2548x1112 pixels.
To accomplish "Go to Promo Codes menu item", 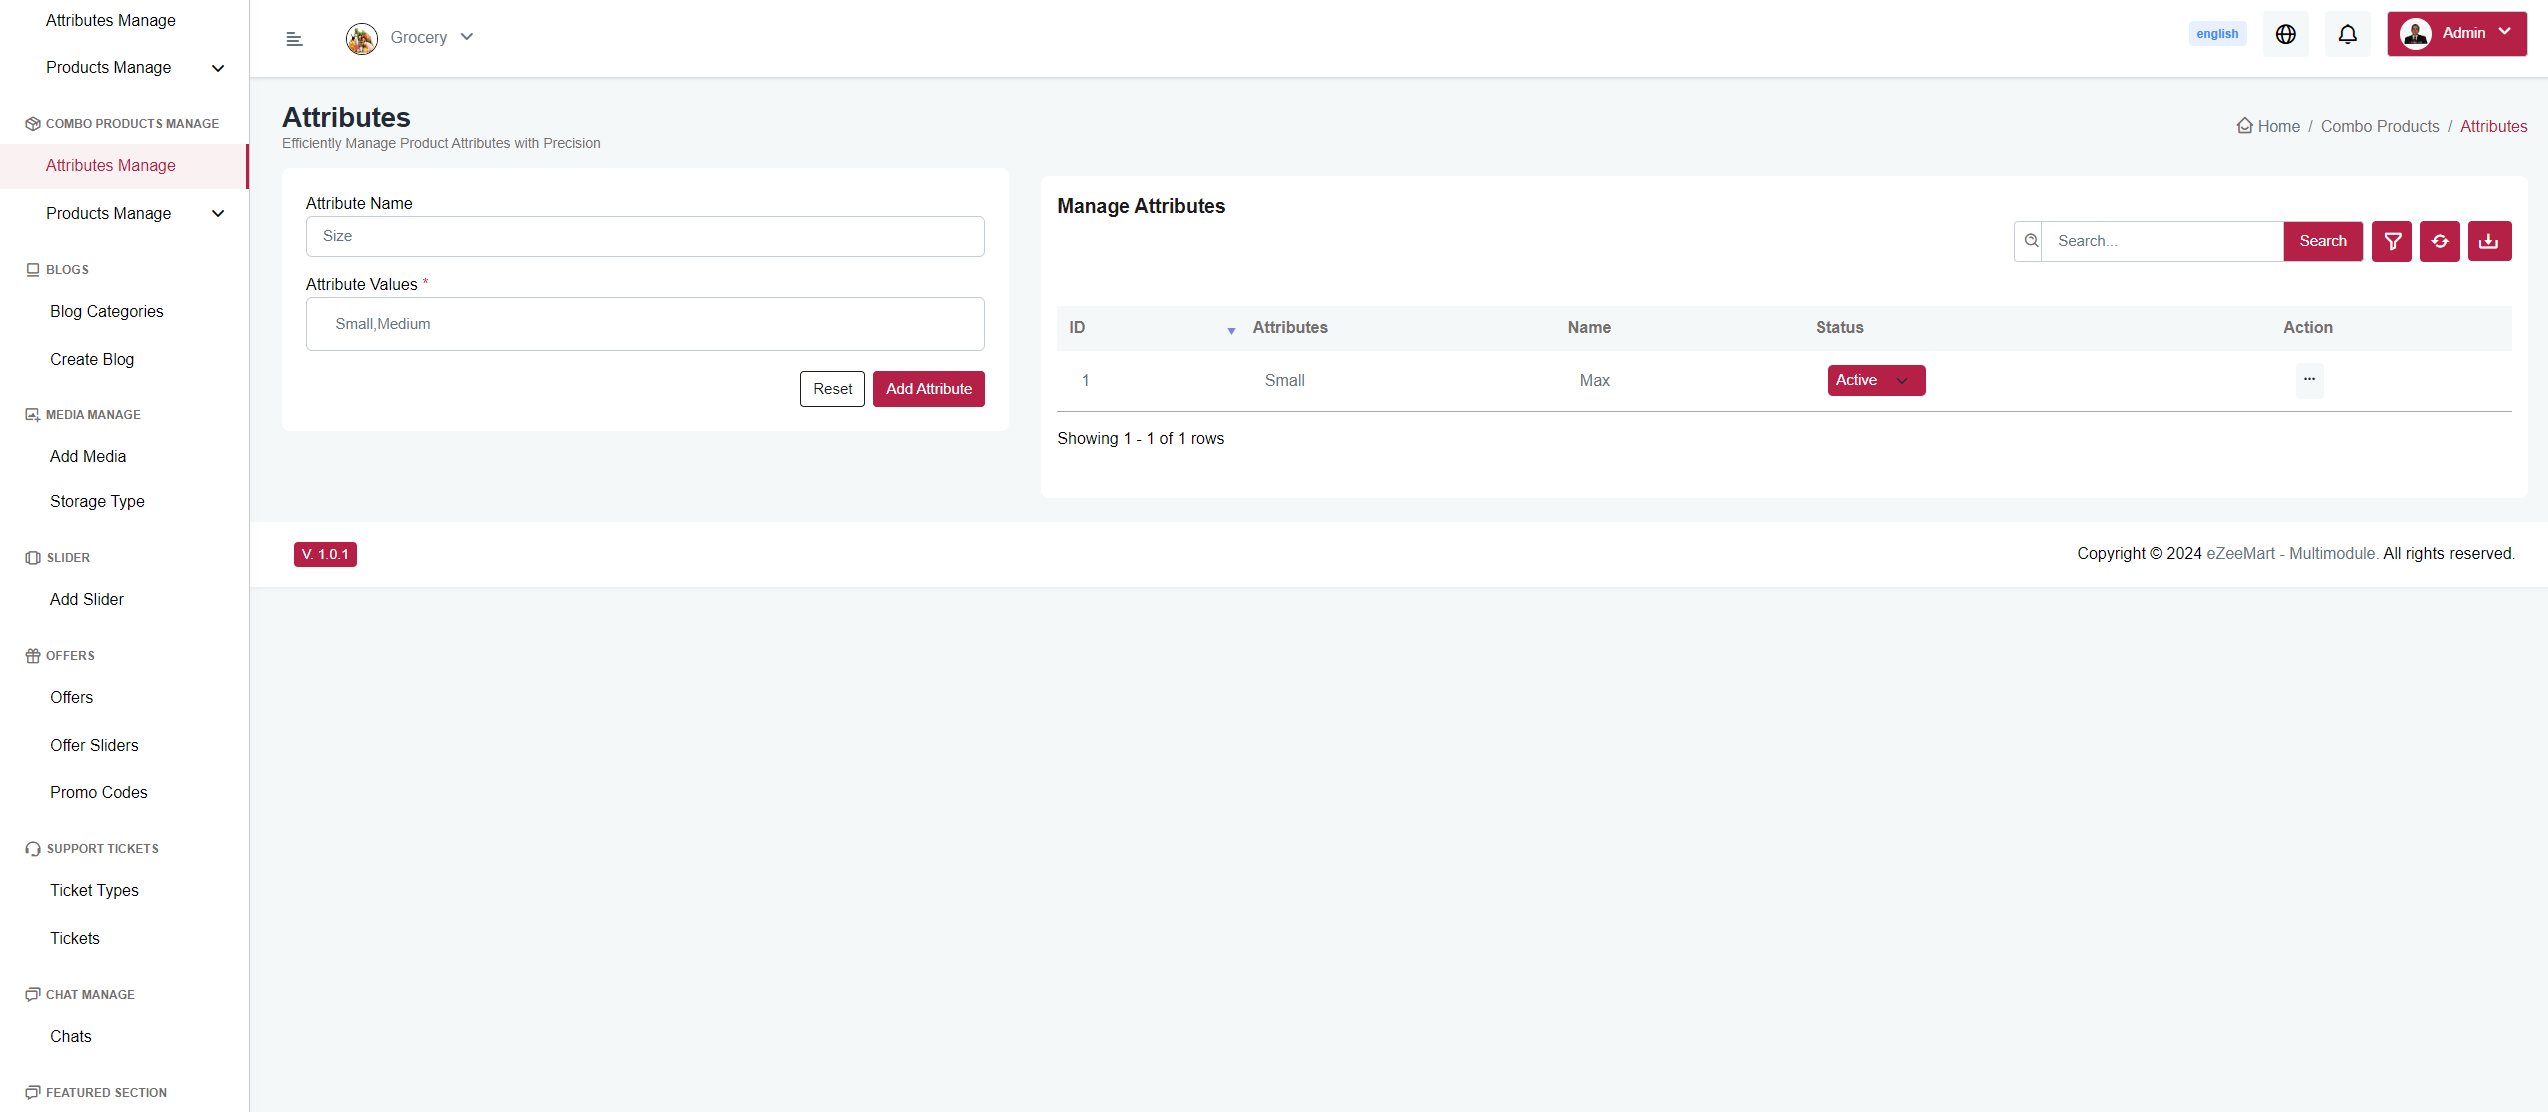I will click(99, 792).
